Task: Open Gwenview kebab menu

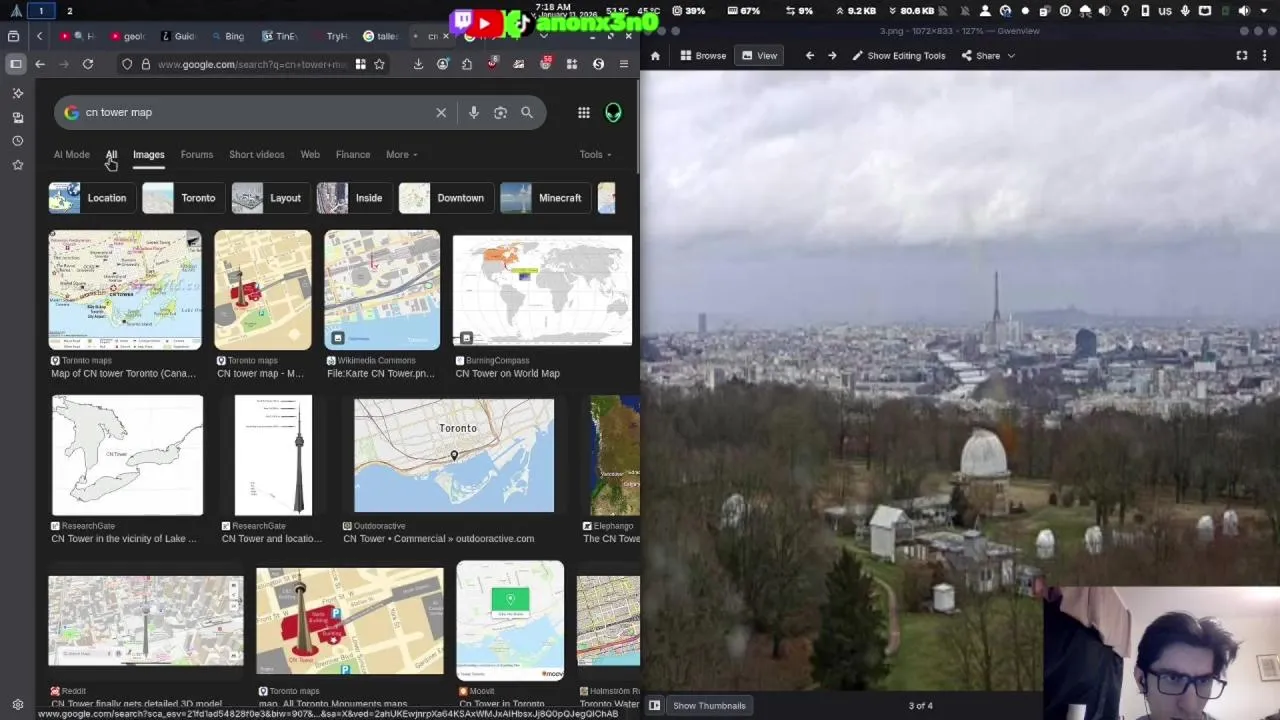Action: [1264, 56]
